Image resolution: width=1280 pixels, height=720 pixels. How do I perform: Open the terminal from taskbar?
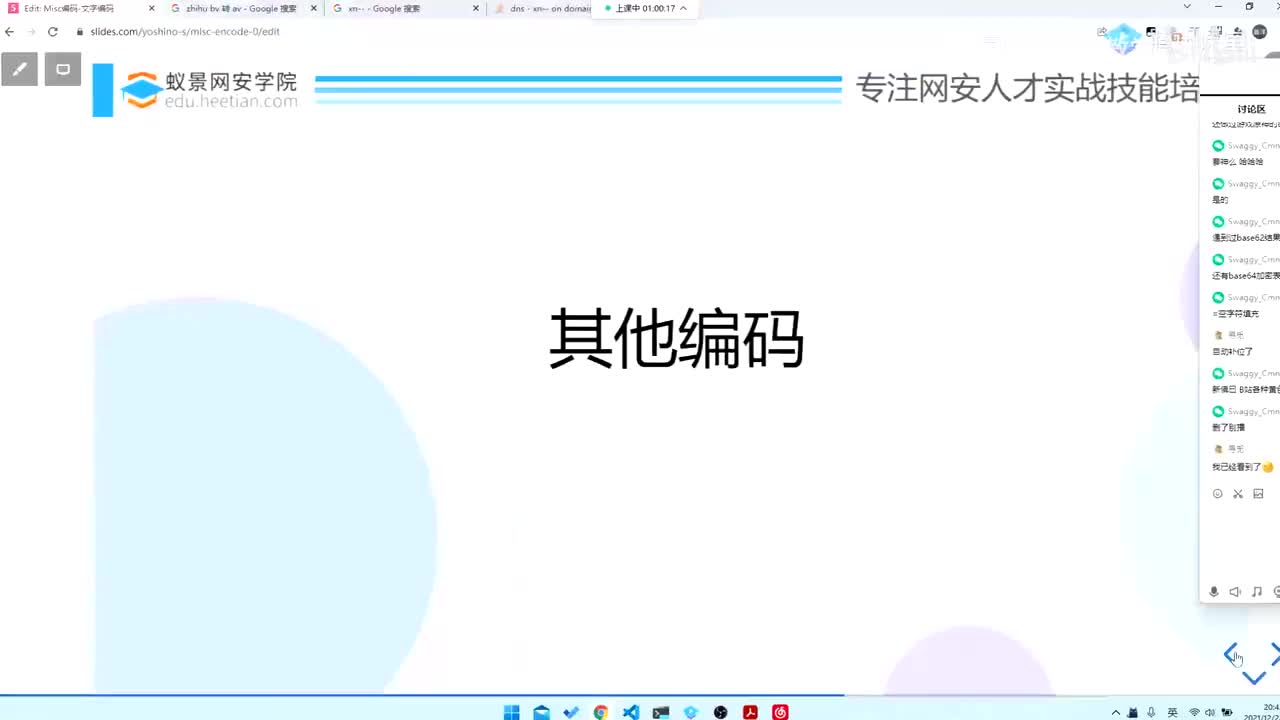660,712
